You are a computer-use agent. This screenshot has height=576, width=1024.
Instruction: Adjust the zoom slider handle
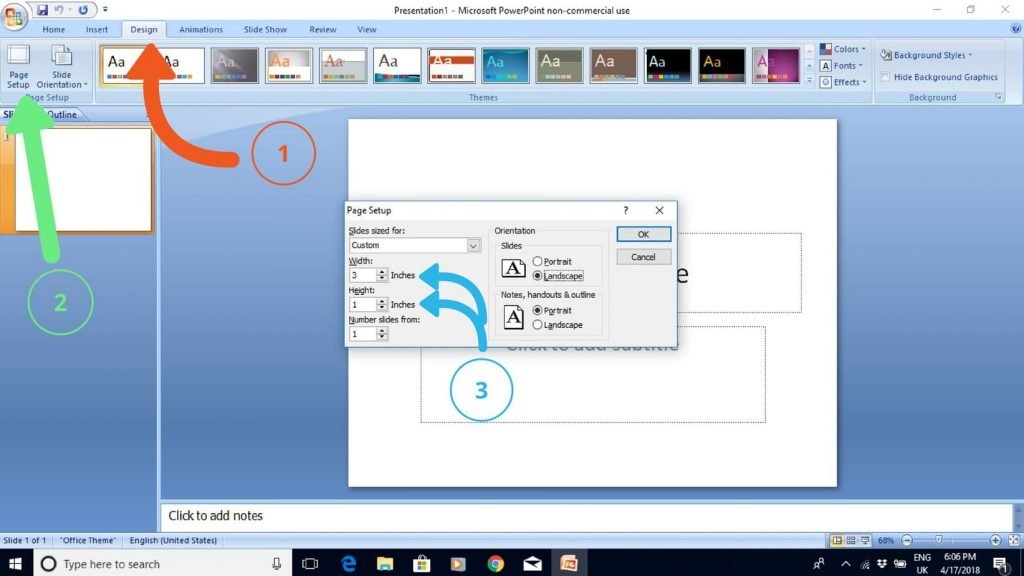pyautogui.click(x=938, y=541)
